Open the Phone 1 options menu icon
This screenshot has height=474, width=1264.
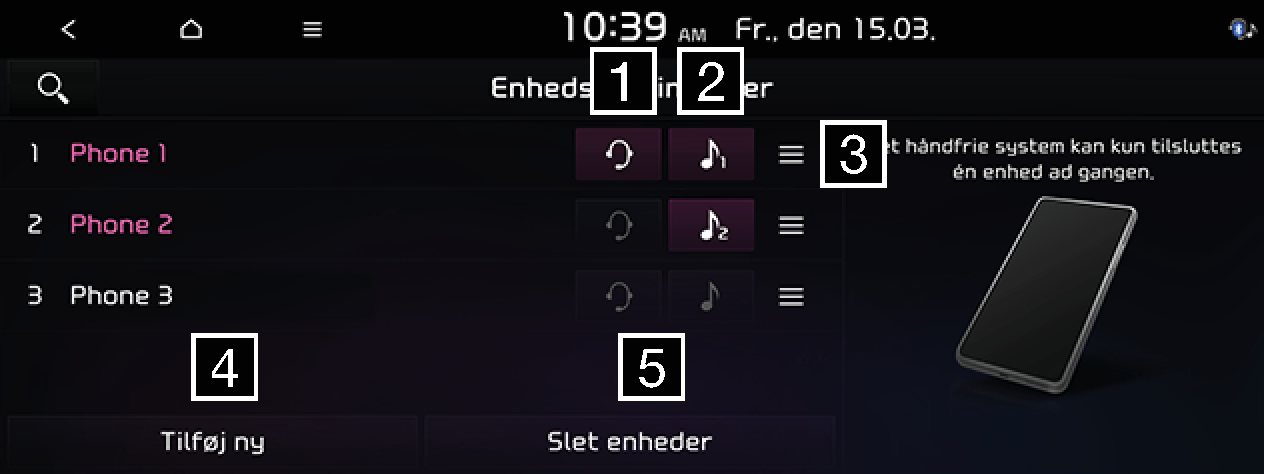791,154
